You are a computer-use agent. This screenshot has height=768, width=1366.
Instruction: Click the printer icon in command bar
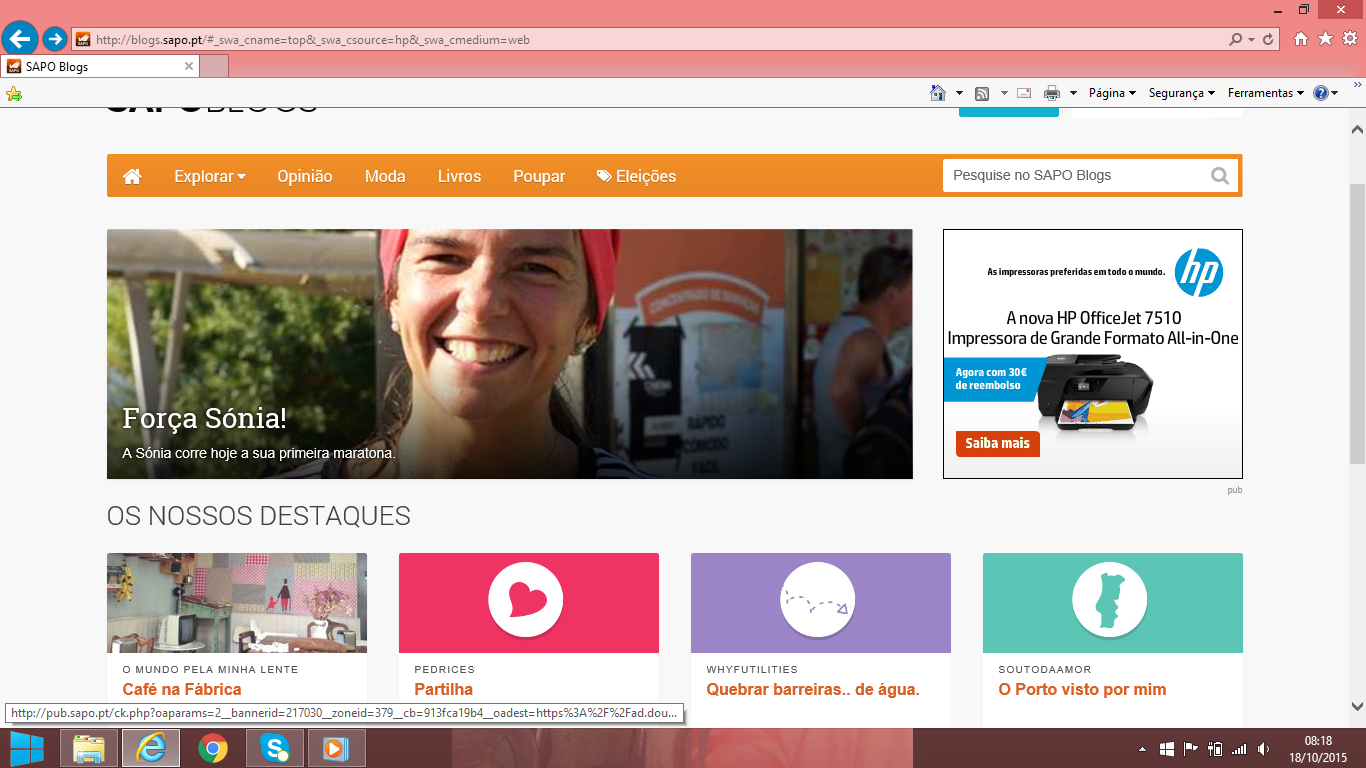(1051, 93)
